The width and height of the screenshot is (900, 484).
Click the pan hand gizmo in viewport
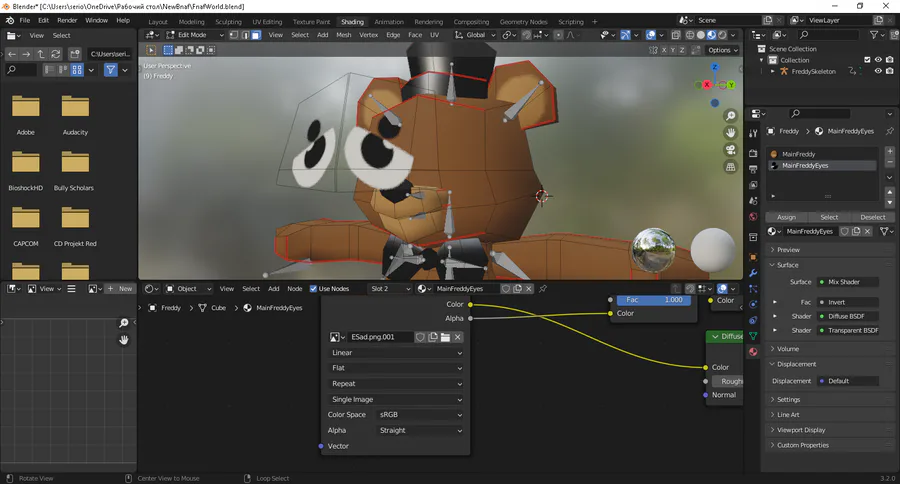tap(731, 133)
